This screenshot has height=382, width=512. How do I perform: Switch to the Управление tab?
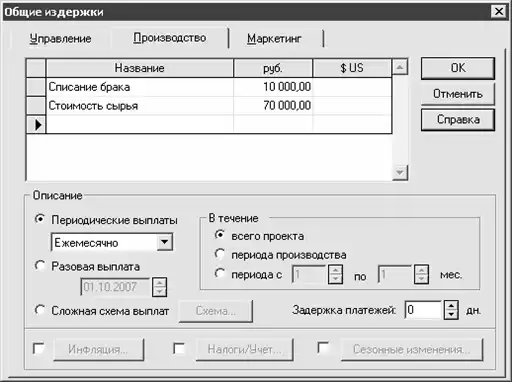click(60, 39)
